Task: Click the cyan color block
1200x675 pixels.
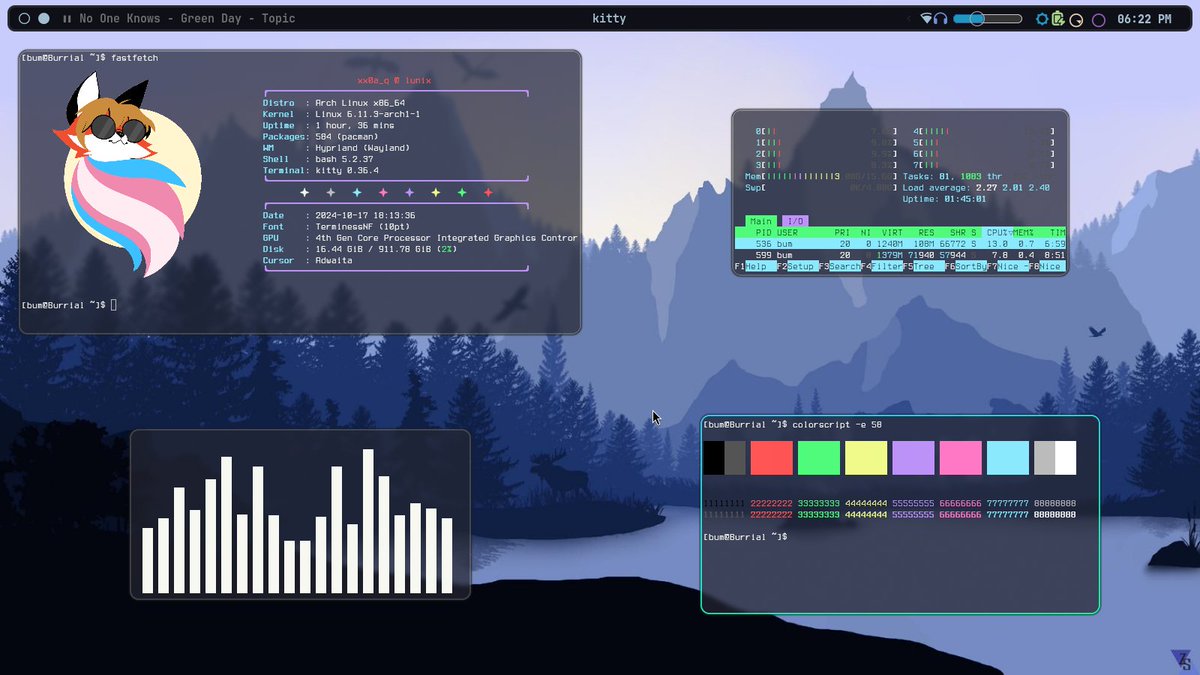Action: [1008, 458]
